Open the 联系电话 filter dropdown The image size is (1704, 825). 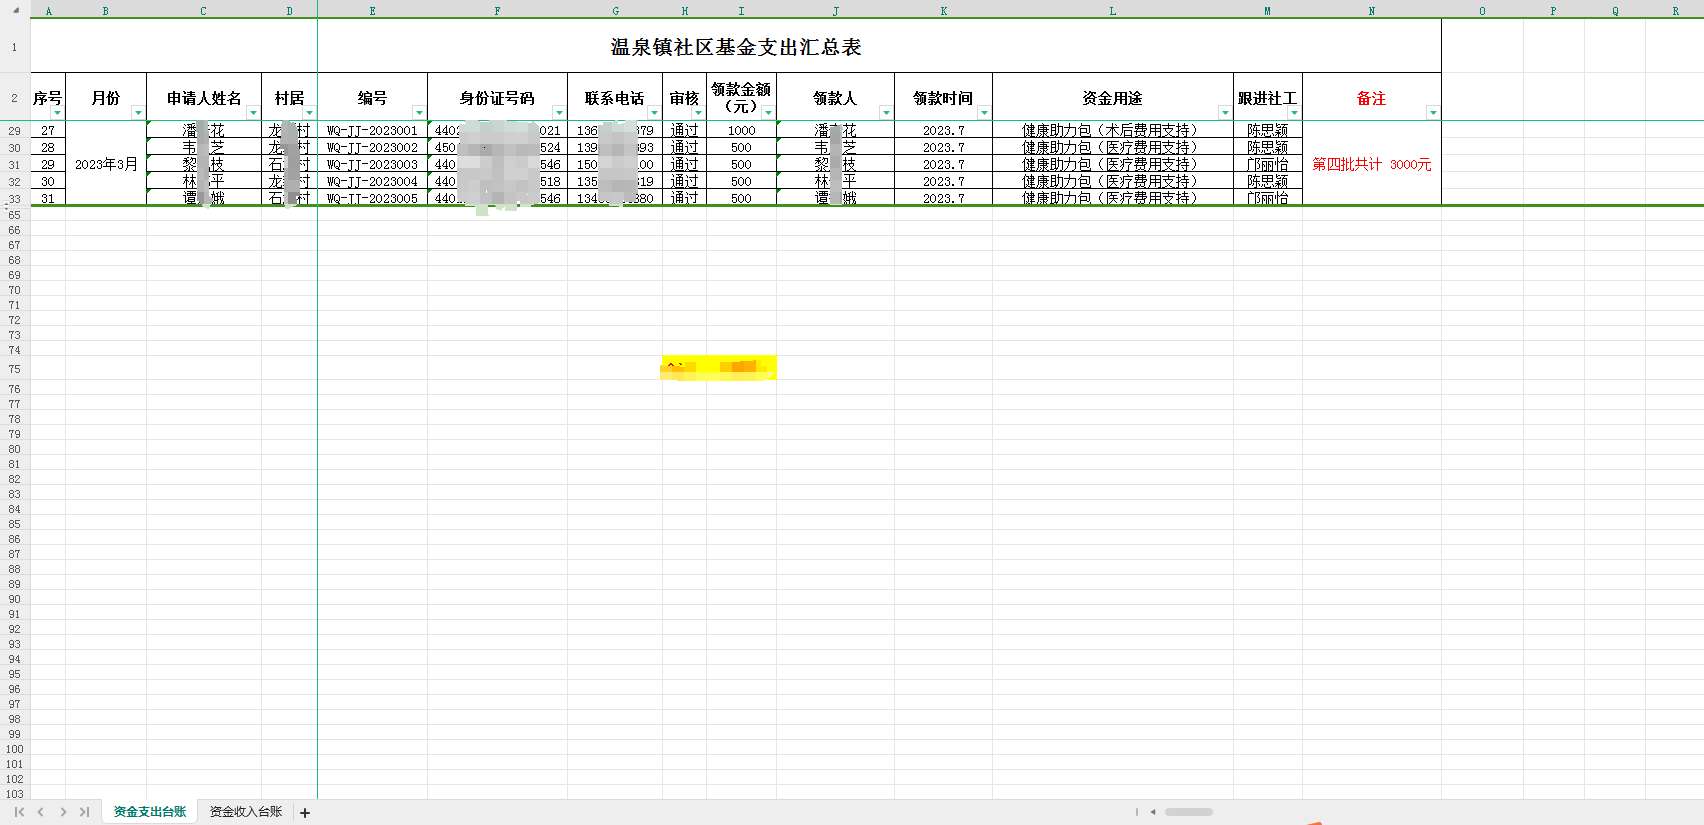pos(654,113)
